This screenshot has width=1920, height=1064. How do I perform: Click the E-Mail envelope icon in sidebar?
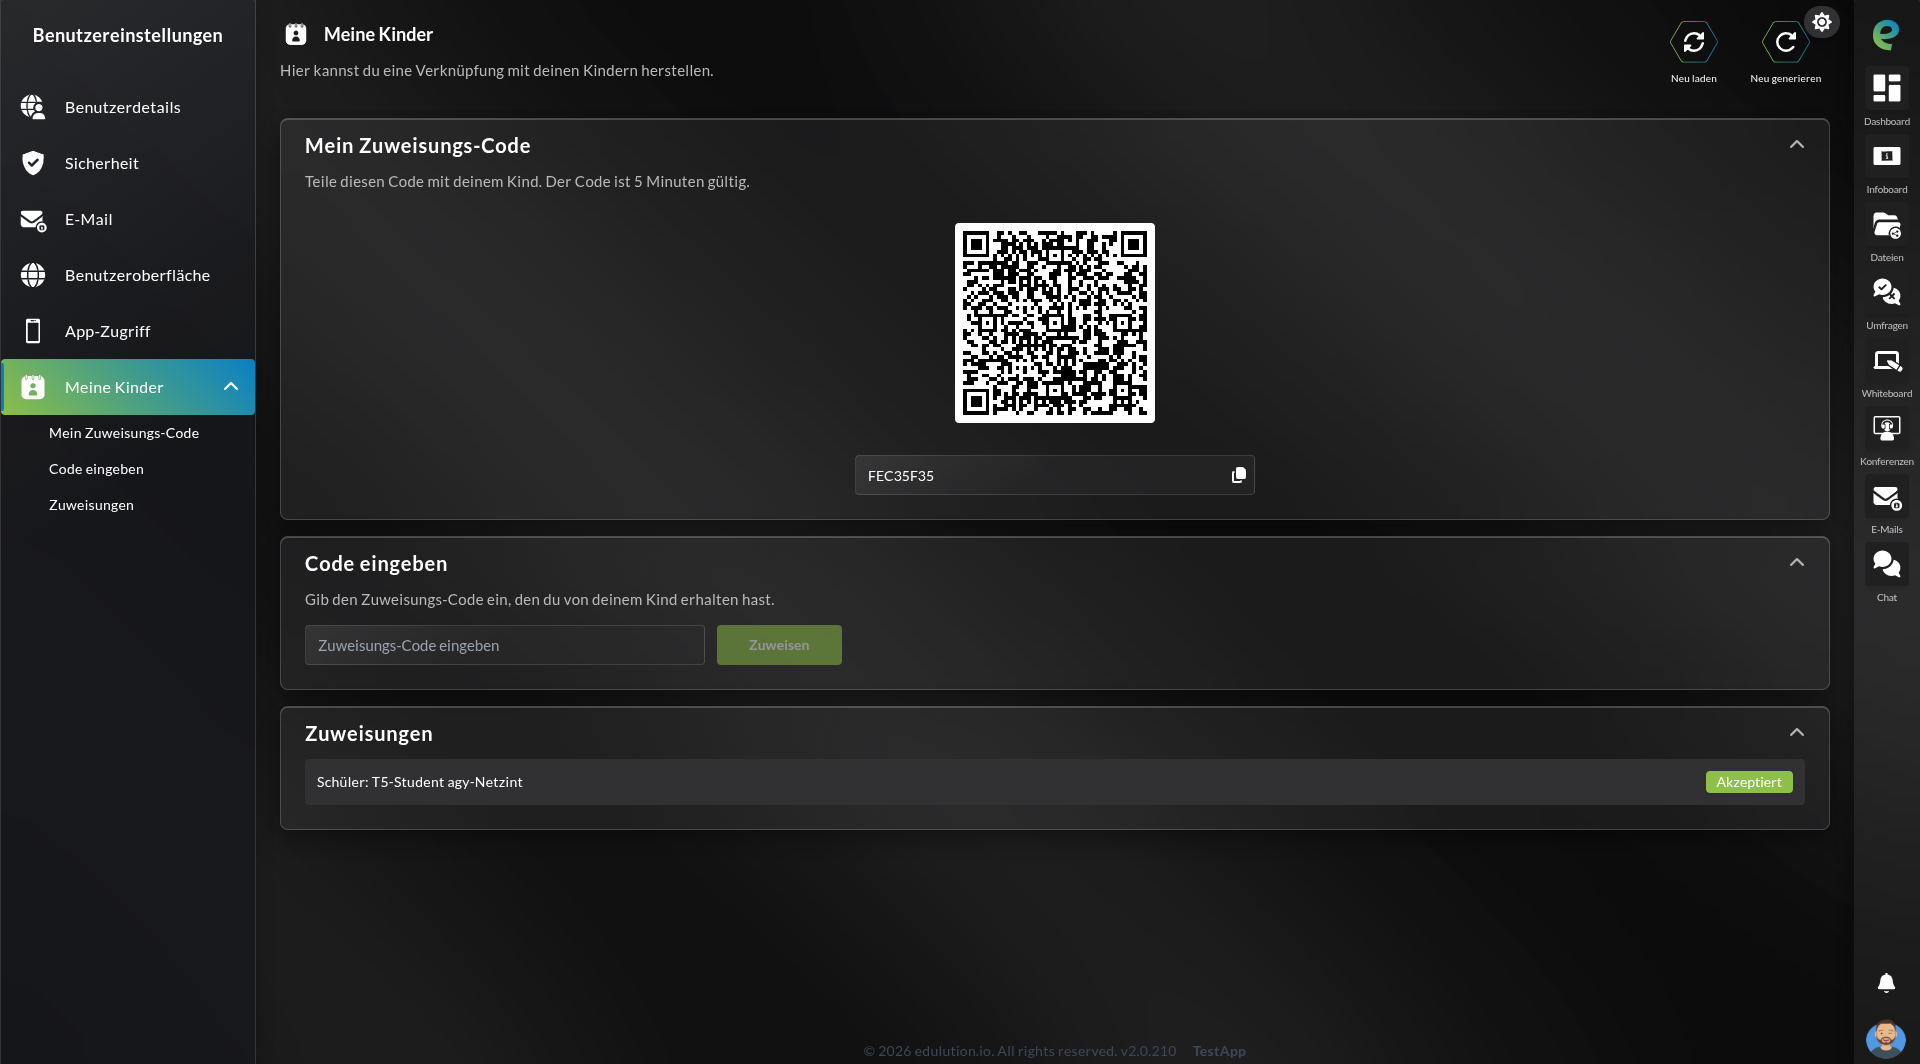click(33, 220)
